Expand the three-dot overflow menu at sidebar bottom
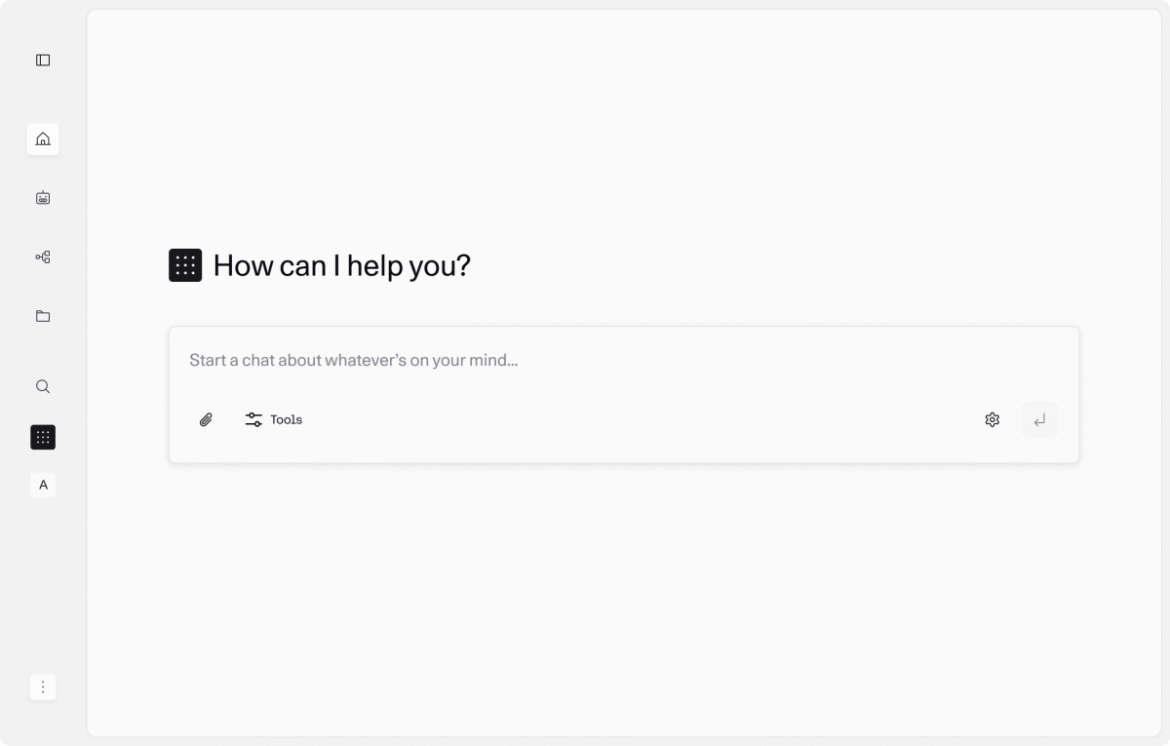The width and height of the screenshot is (1170, 746). [42, 687]
